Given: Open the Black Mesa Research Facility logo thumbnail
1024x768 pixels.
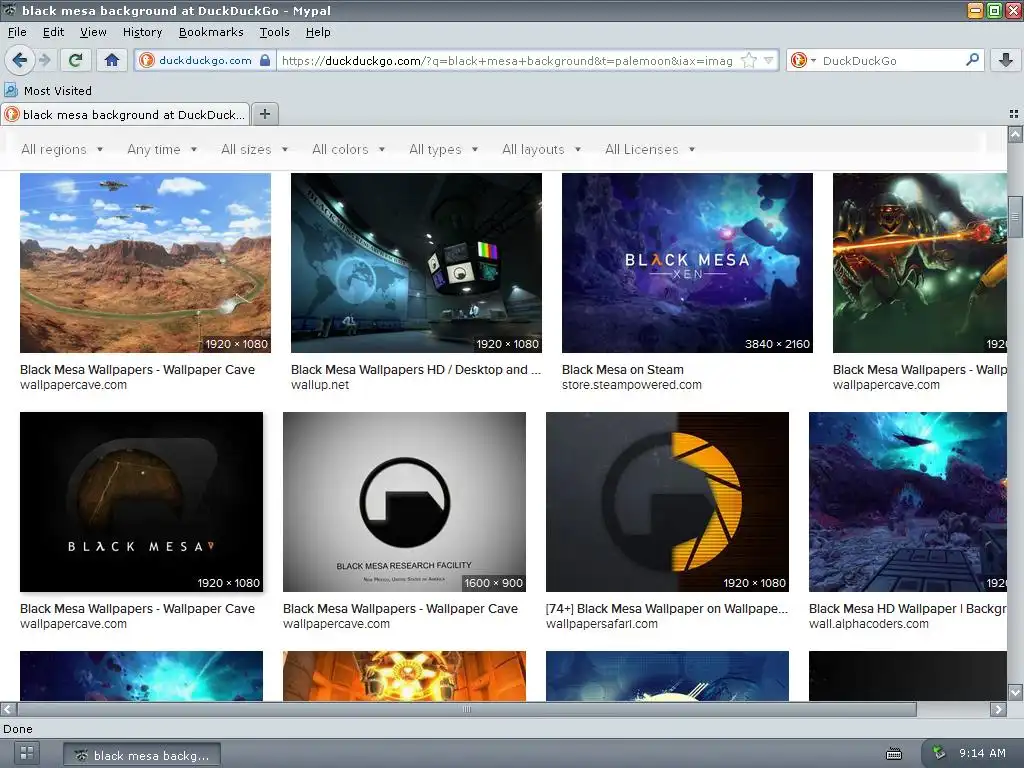Looking at the screenshot, I should coord(404,502).
